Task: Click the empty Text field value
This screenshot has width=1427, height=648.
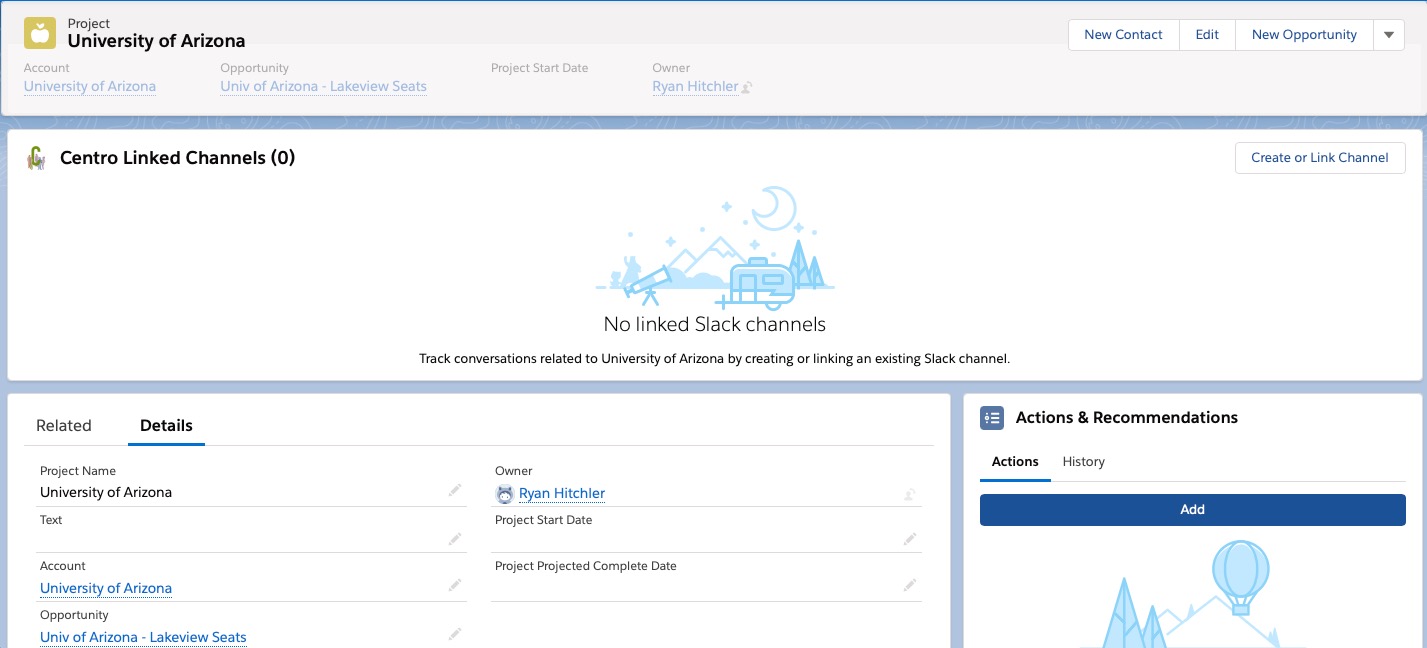Action: pos(251,540)
